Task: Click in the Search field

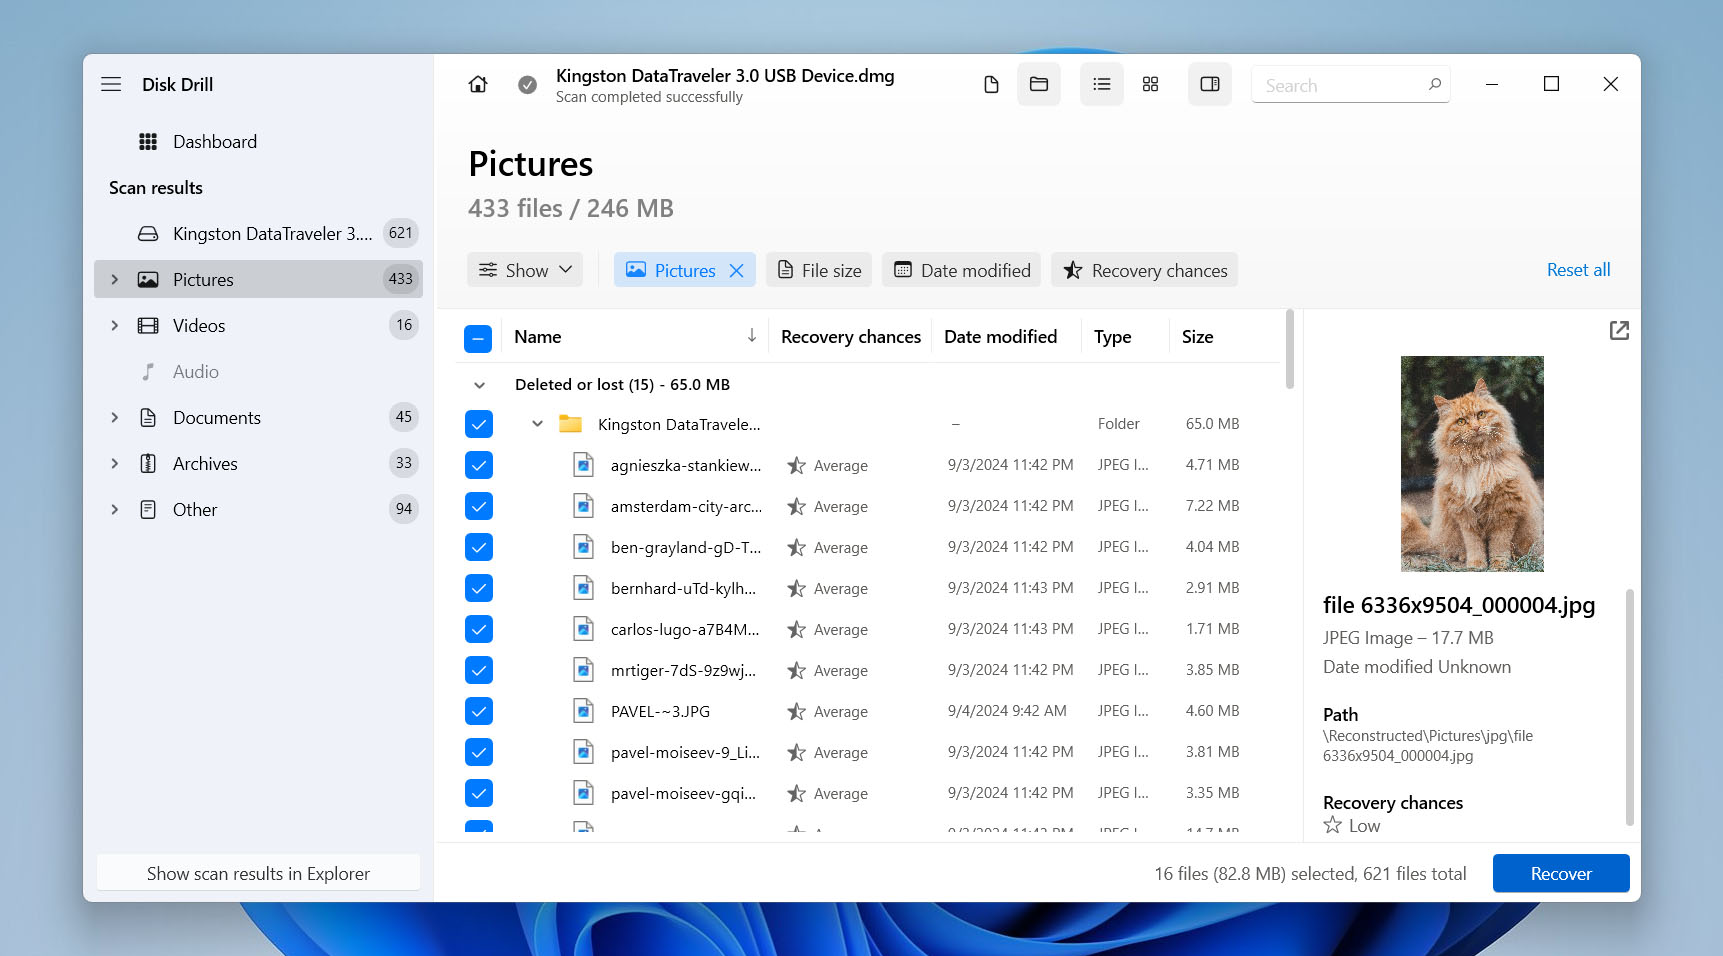Action: point(1350,85)
